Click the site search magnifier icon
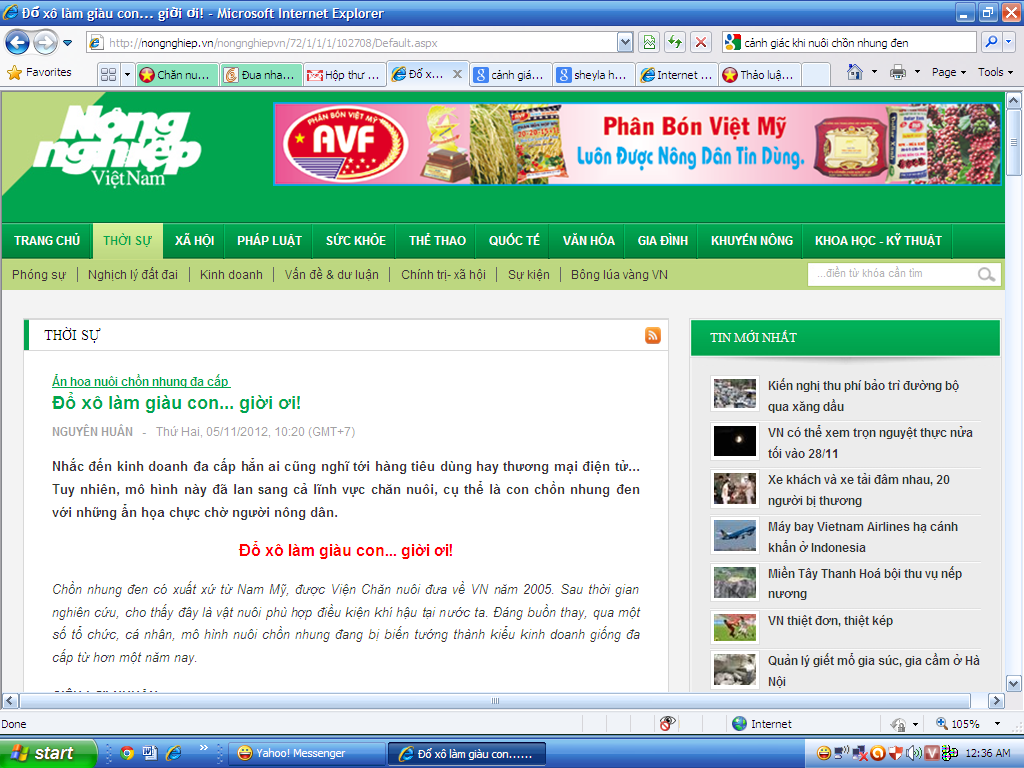The image size is (1024, 768). (986, 275)
